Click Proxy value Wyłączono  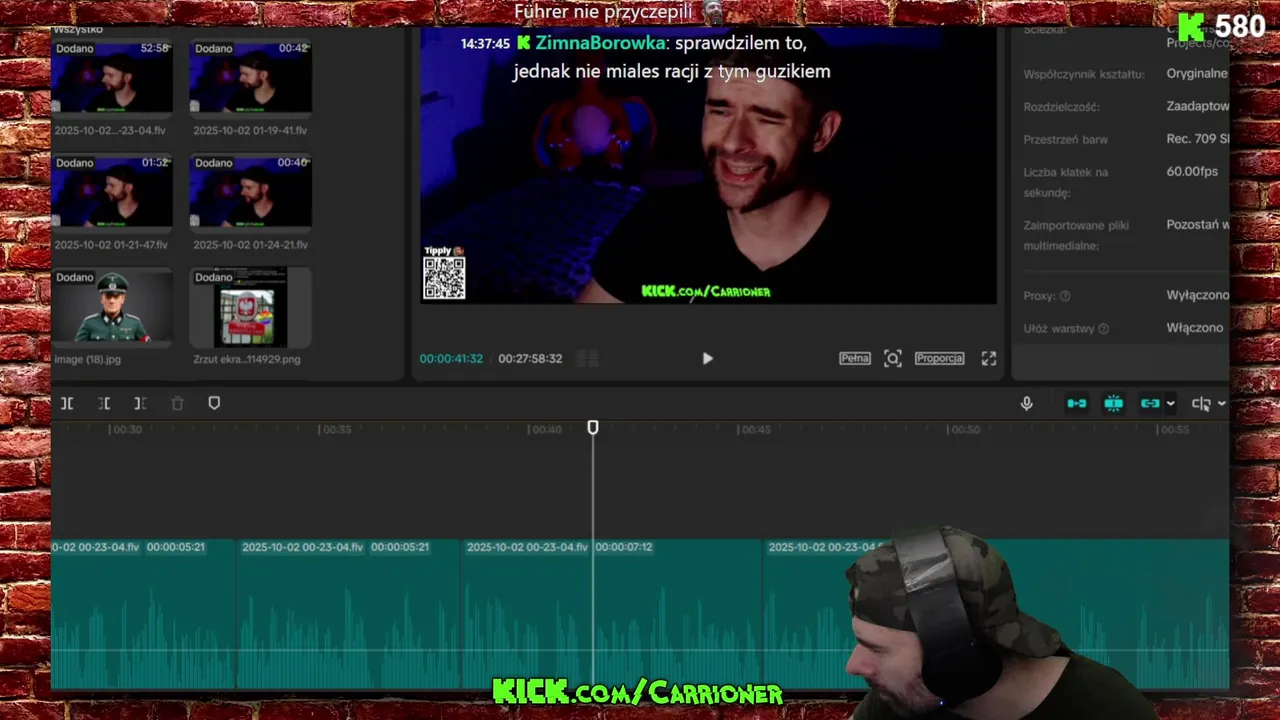pyautogui.click(x=1197, y=296)
